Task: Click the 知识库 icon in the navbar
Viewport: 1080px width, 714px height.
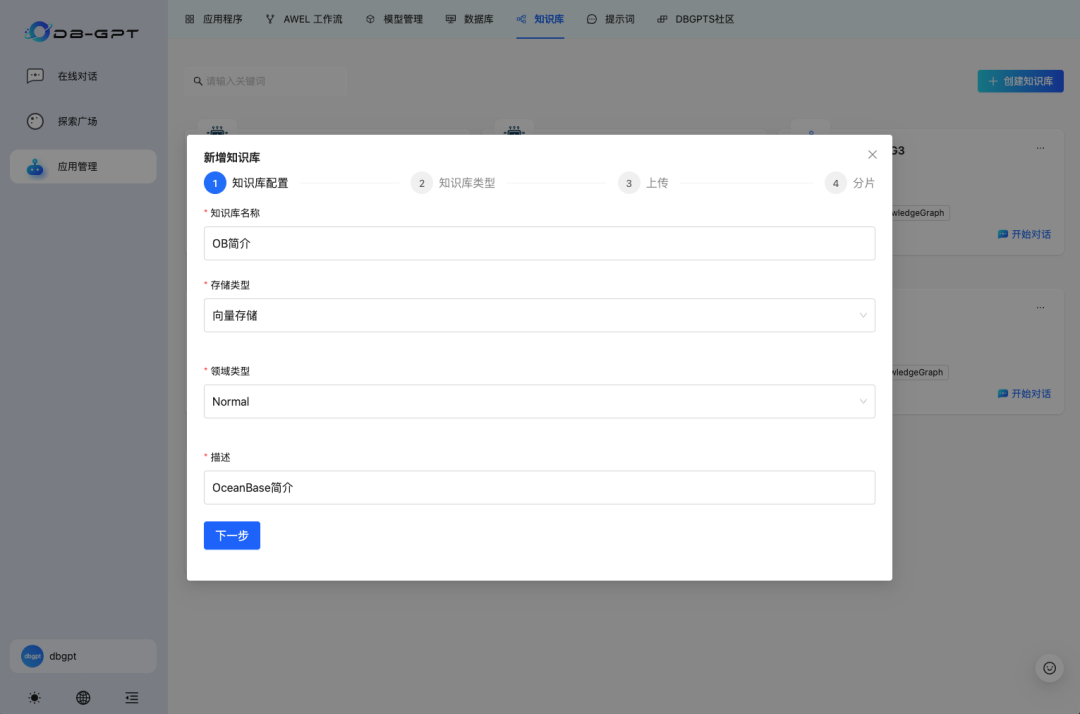Action: 521,18
